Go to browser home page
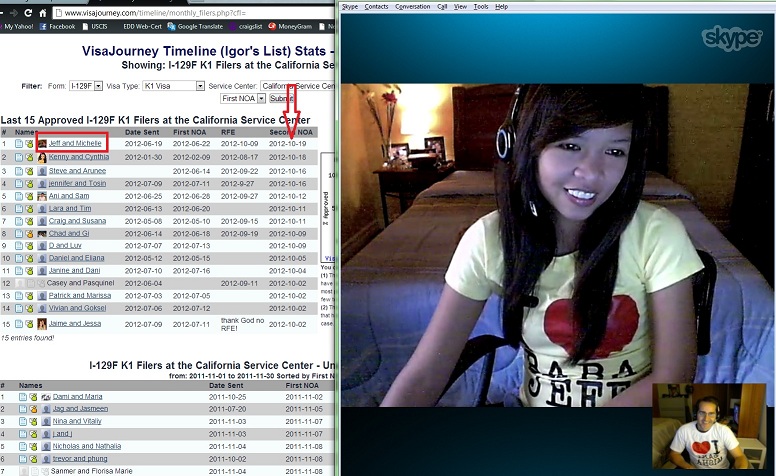This screenshot has height=476, width=776. [x=43, y=13]
